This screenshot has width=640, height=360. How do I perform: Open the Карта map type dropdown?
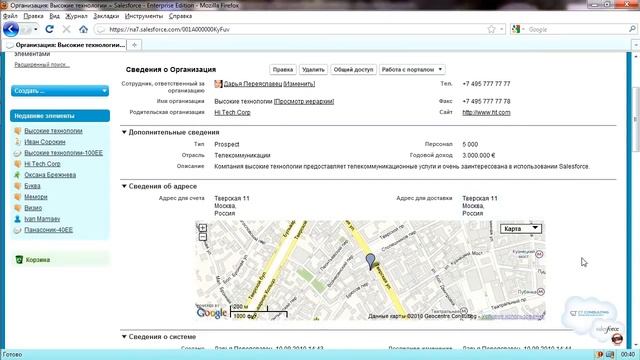521,229
